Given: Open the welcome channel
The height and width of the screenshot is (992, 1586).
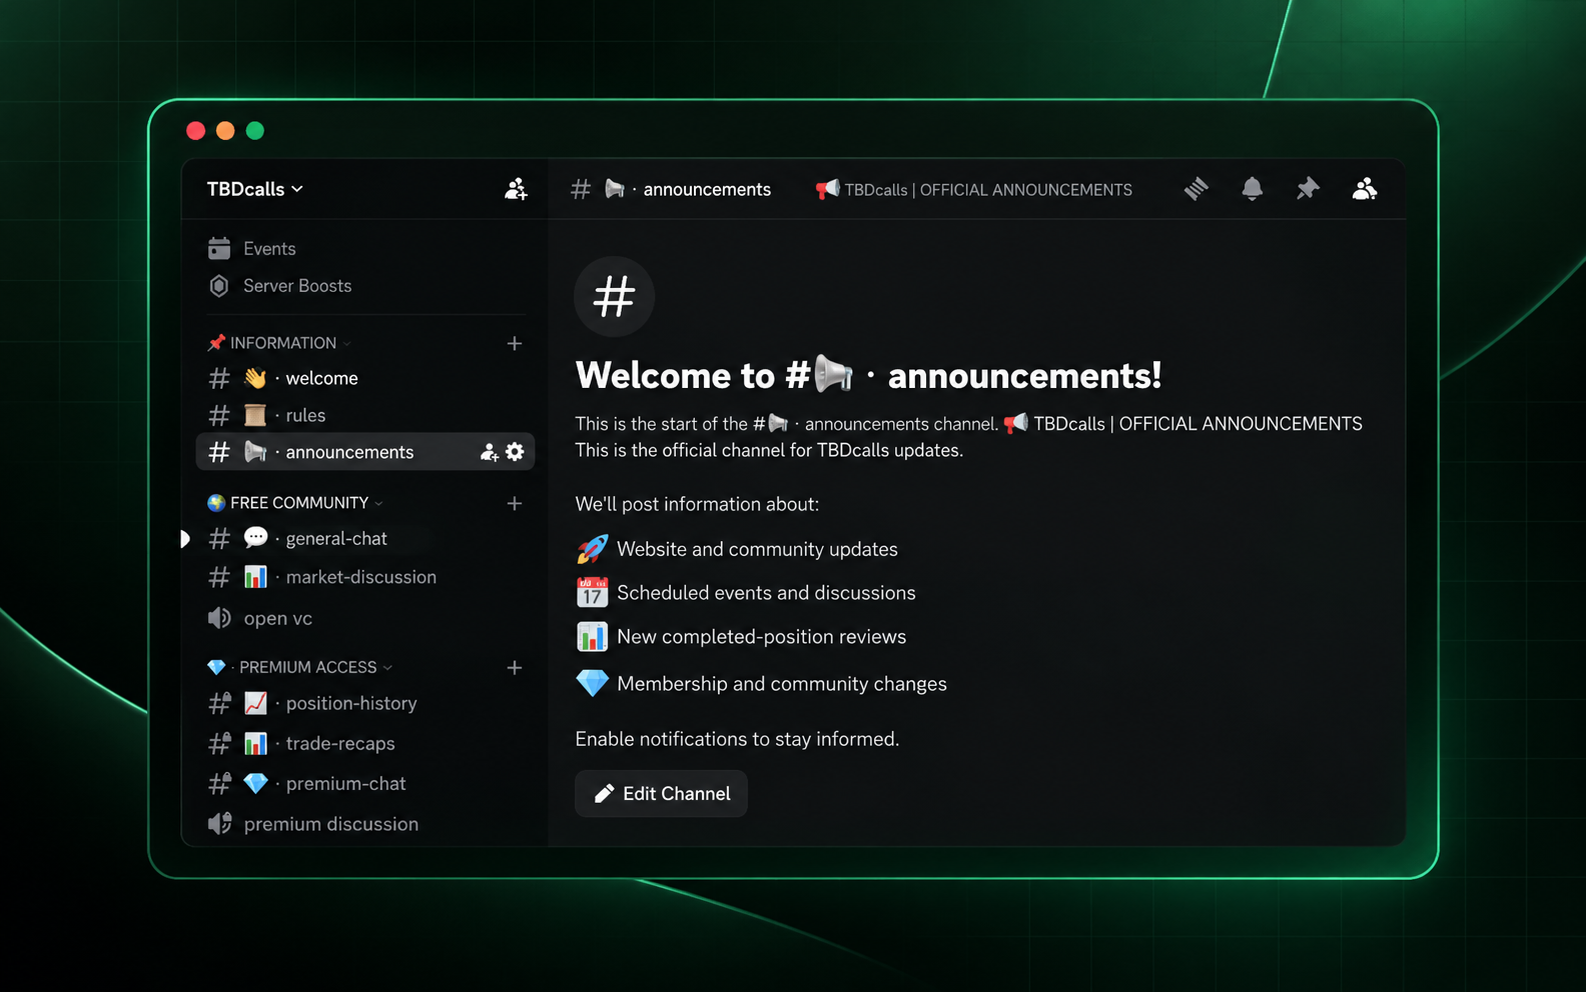Looking at the screenshot, I should click(x=366, y=378).
